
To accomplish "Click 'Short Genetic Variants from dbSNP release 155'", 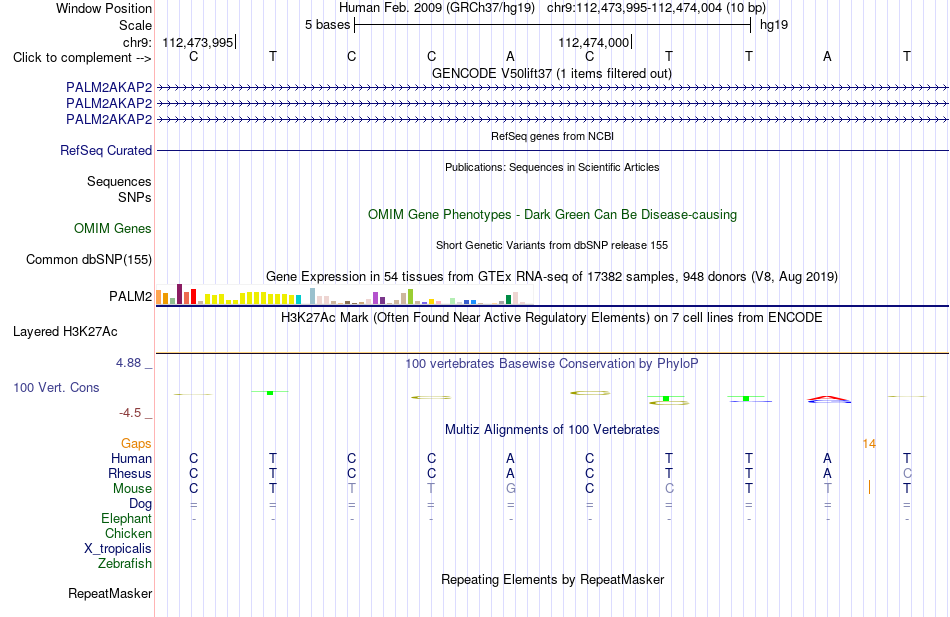I will pos(552,245).
